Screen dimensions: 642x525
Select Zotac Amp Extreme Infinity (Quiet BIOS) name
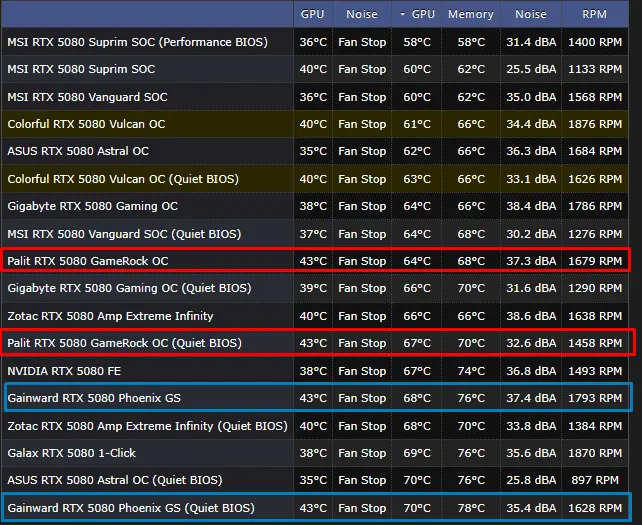147,426
